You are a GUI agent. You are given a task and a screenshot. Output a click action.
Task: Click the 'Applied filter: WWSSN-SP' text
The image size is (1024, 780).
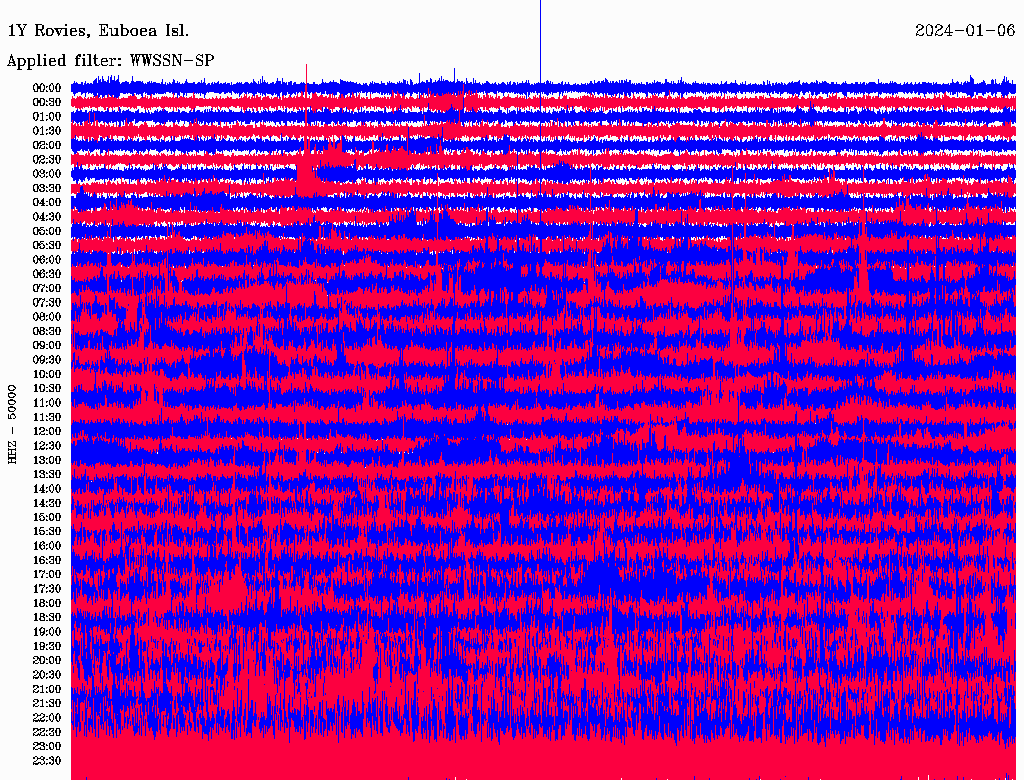(110, 61)
